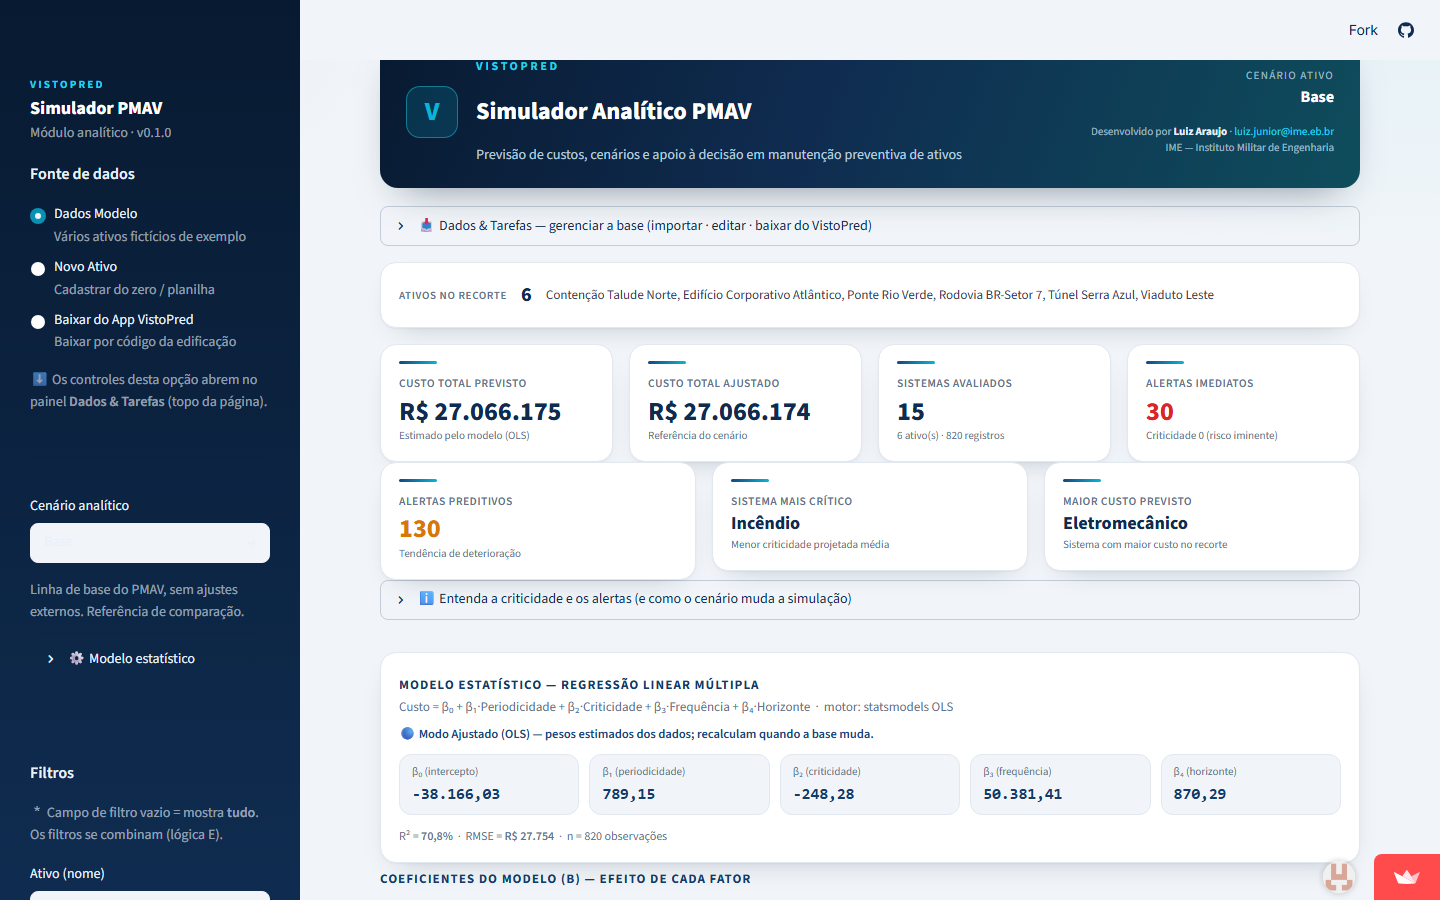The image size is (1440, 900).
Task: Click the Modelo estatístico gear icon
Action: point(76,658)
